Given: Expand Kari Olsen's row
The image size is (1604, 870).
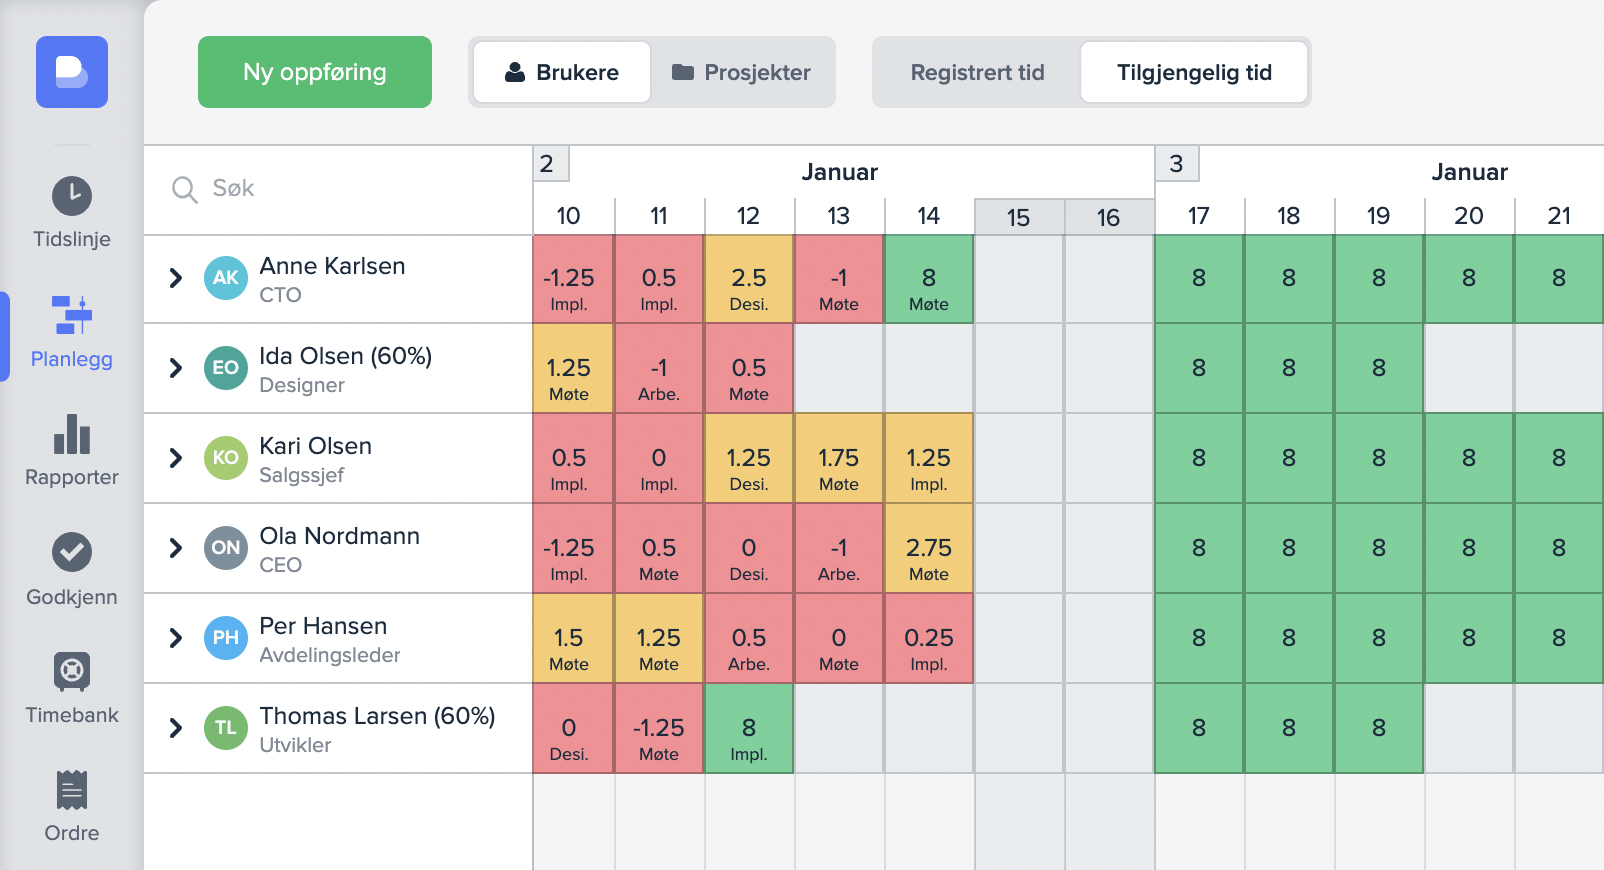Looking at the screenshot, I should [x=176, y=458].
